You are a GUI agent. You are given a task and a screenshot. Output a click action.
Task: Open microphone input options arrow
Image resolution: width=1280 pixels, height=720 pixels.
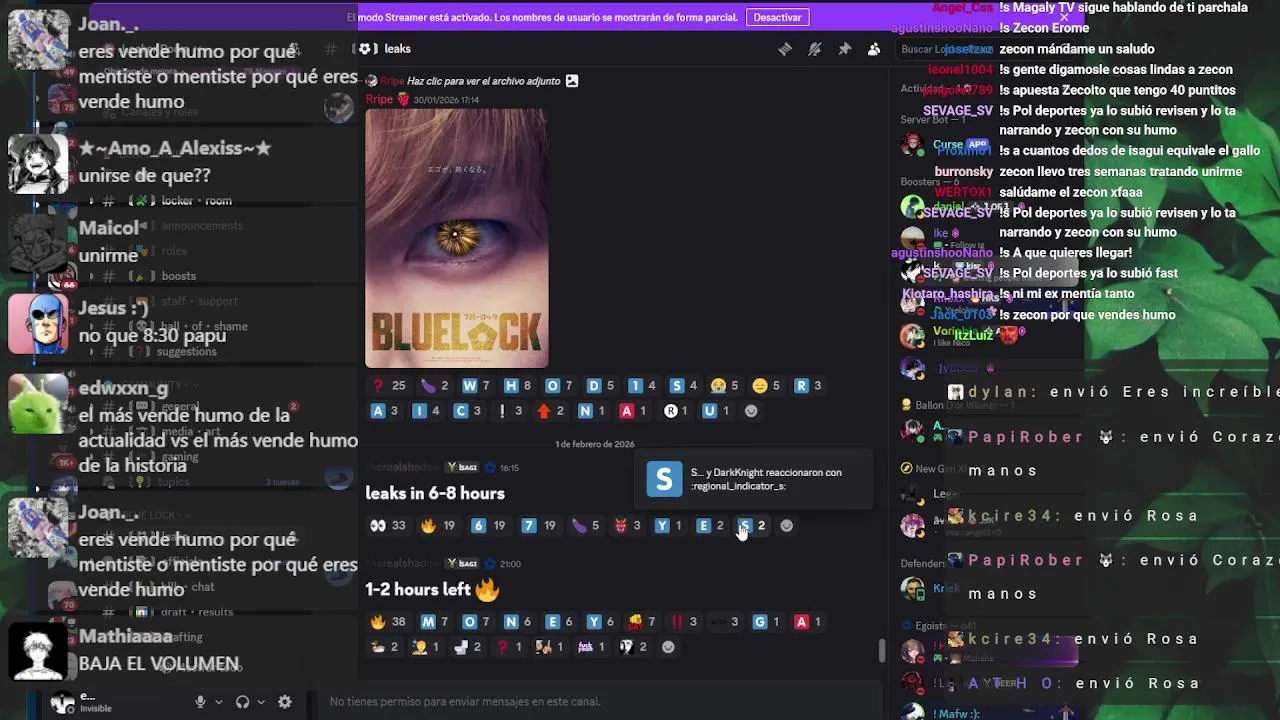click(218, 702)
